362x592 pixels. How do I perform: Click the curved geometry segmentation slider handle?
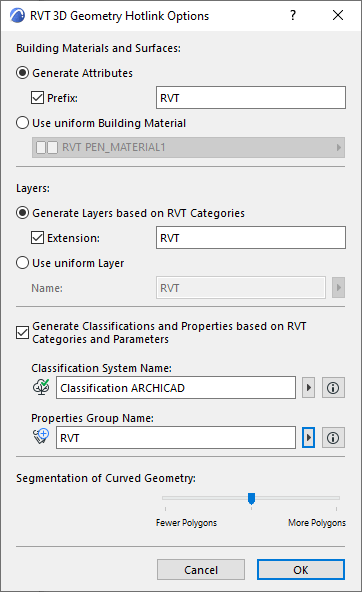pyautogui.click(x=251, y=498)
